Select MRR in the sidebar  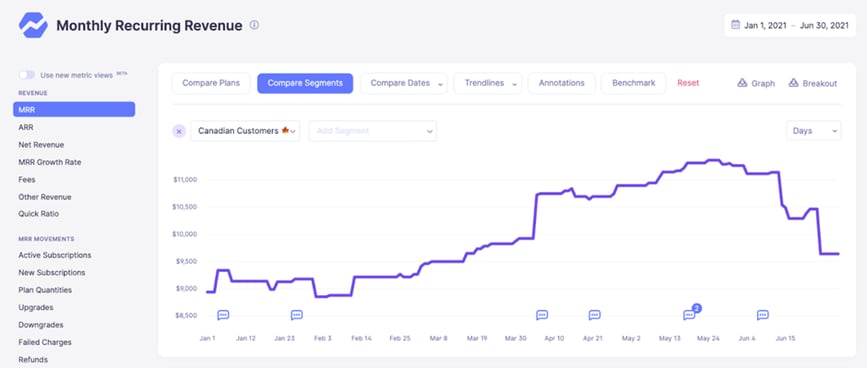point(74,109)
